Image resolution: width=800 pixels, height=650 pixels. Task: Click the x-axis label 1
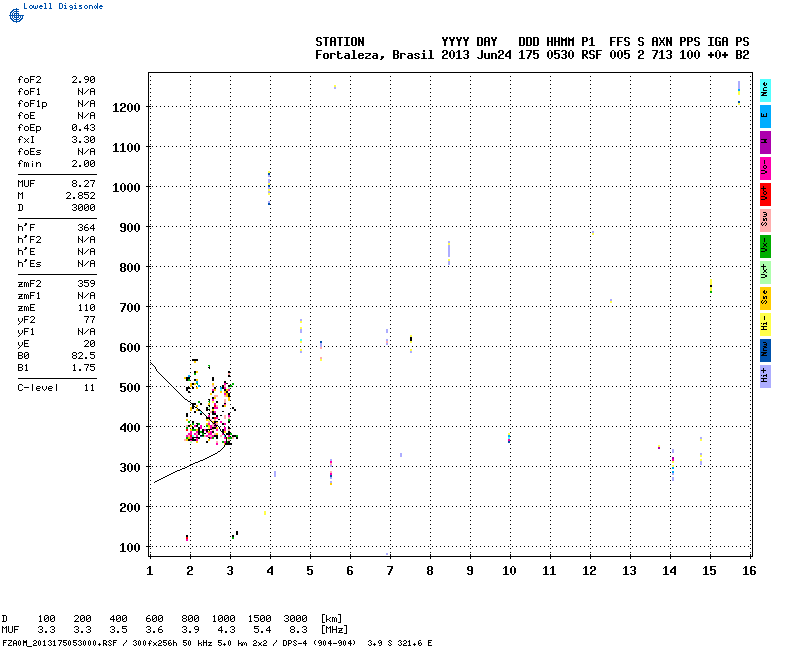click(x=149, y=571)
